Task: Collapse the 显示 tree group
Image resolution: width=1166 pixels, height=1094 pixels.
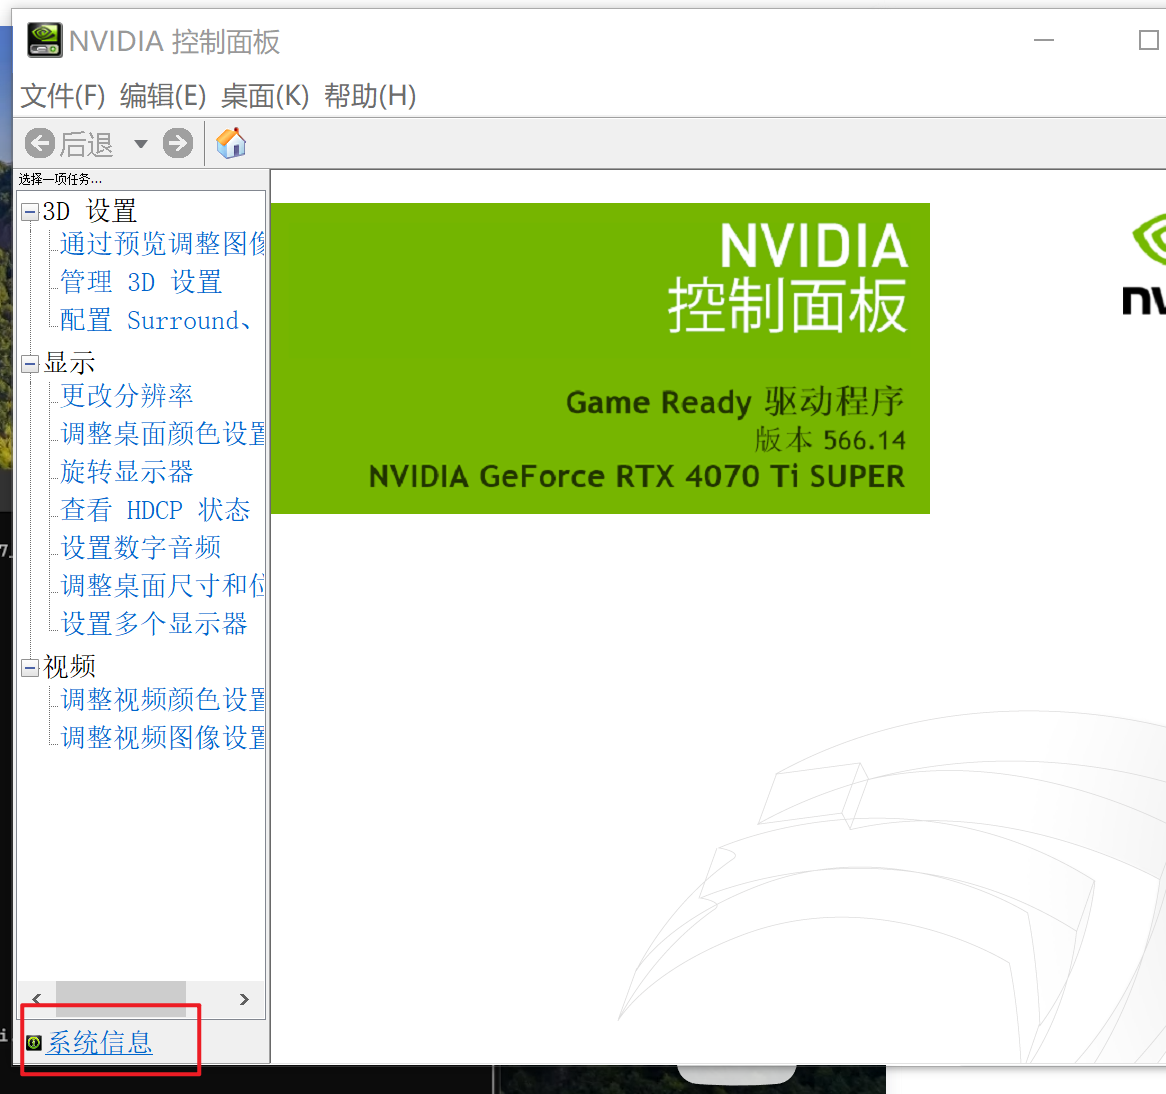Action: [30, 364]
